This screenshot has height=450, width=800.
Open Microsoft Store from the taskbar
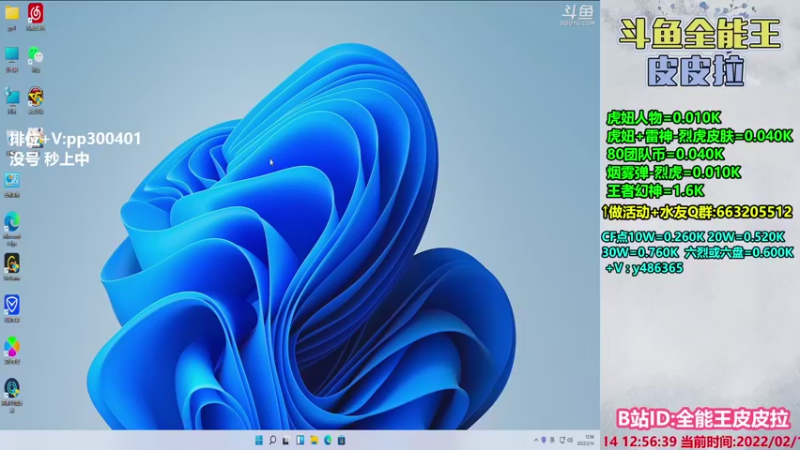[x=341, y=440]
